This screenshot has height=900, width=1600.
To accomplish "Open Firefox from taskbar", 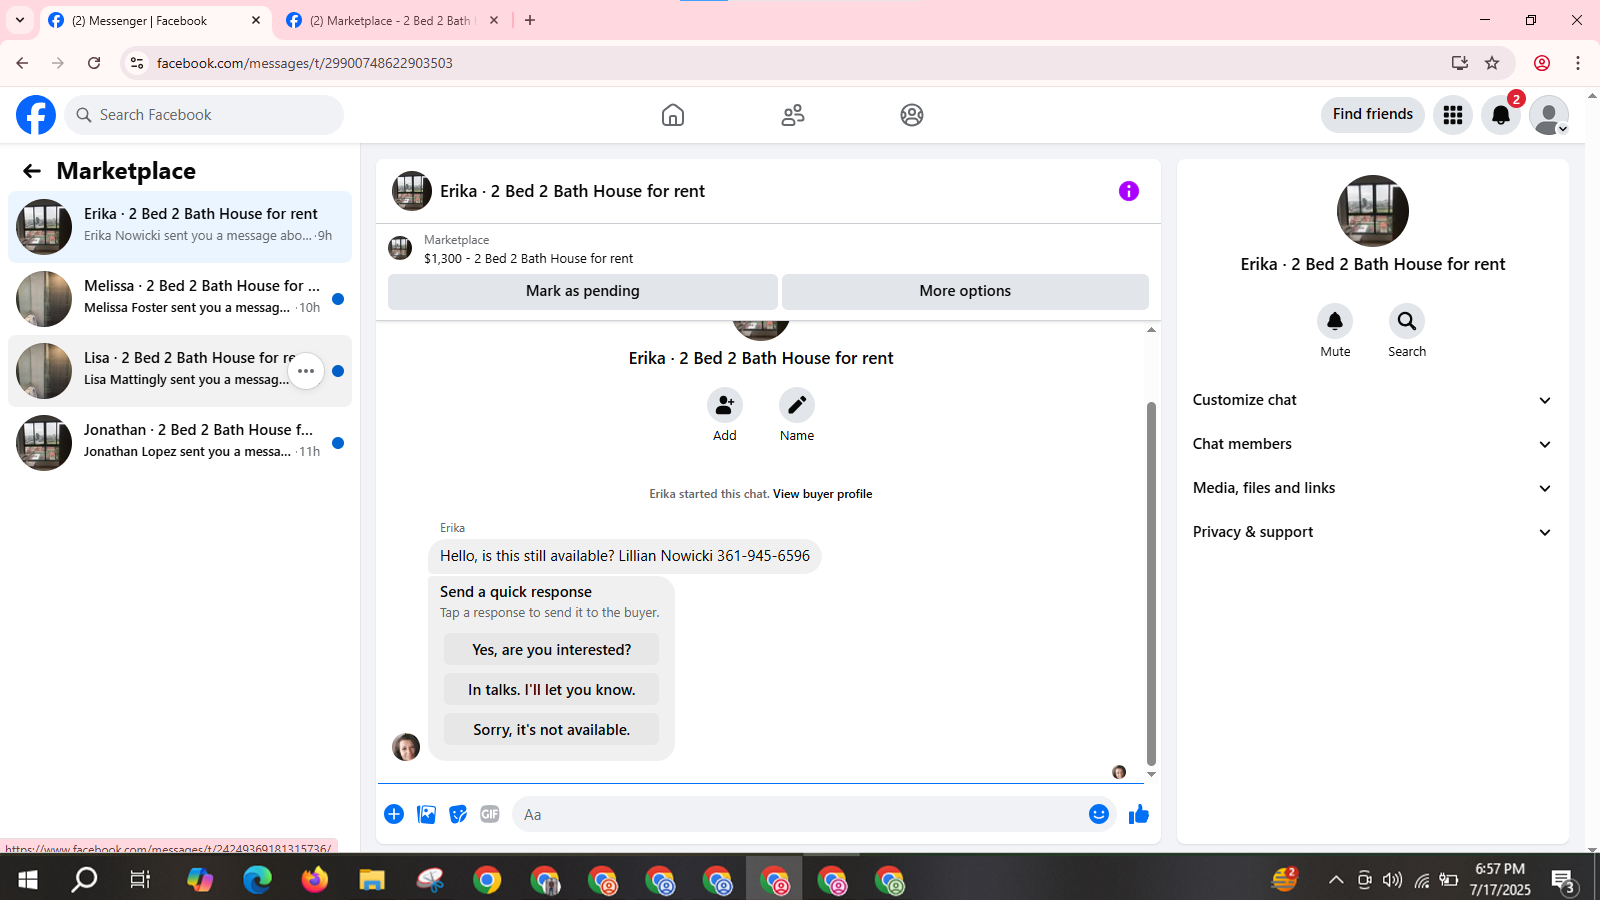I will click(x=315, y=880).
